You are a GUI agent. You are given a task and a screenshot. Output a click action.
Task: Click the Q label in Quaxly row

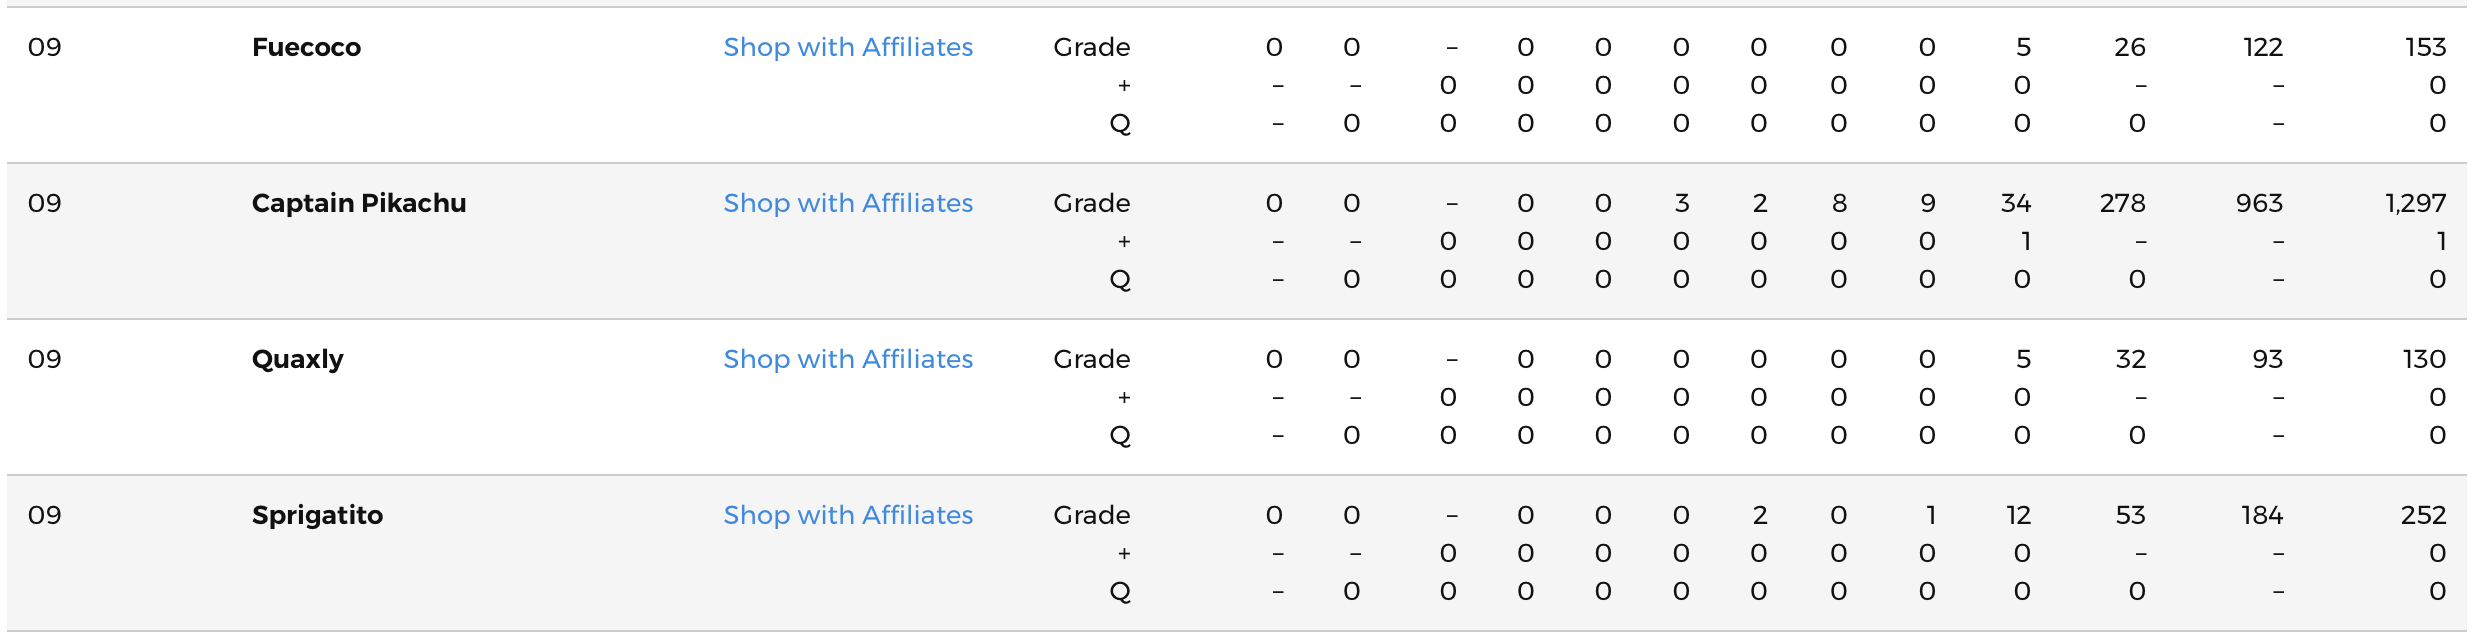point(1120,436)
